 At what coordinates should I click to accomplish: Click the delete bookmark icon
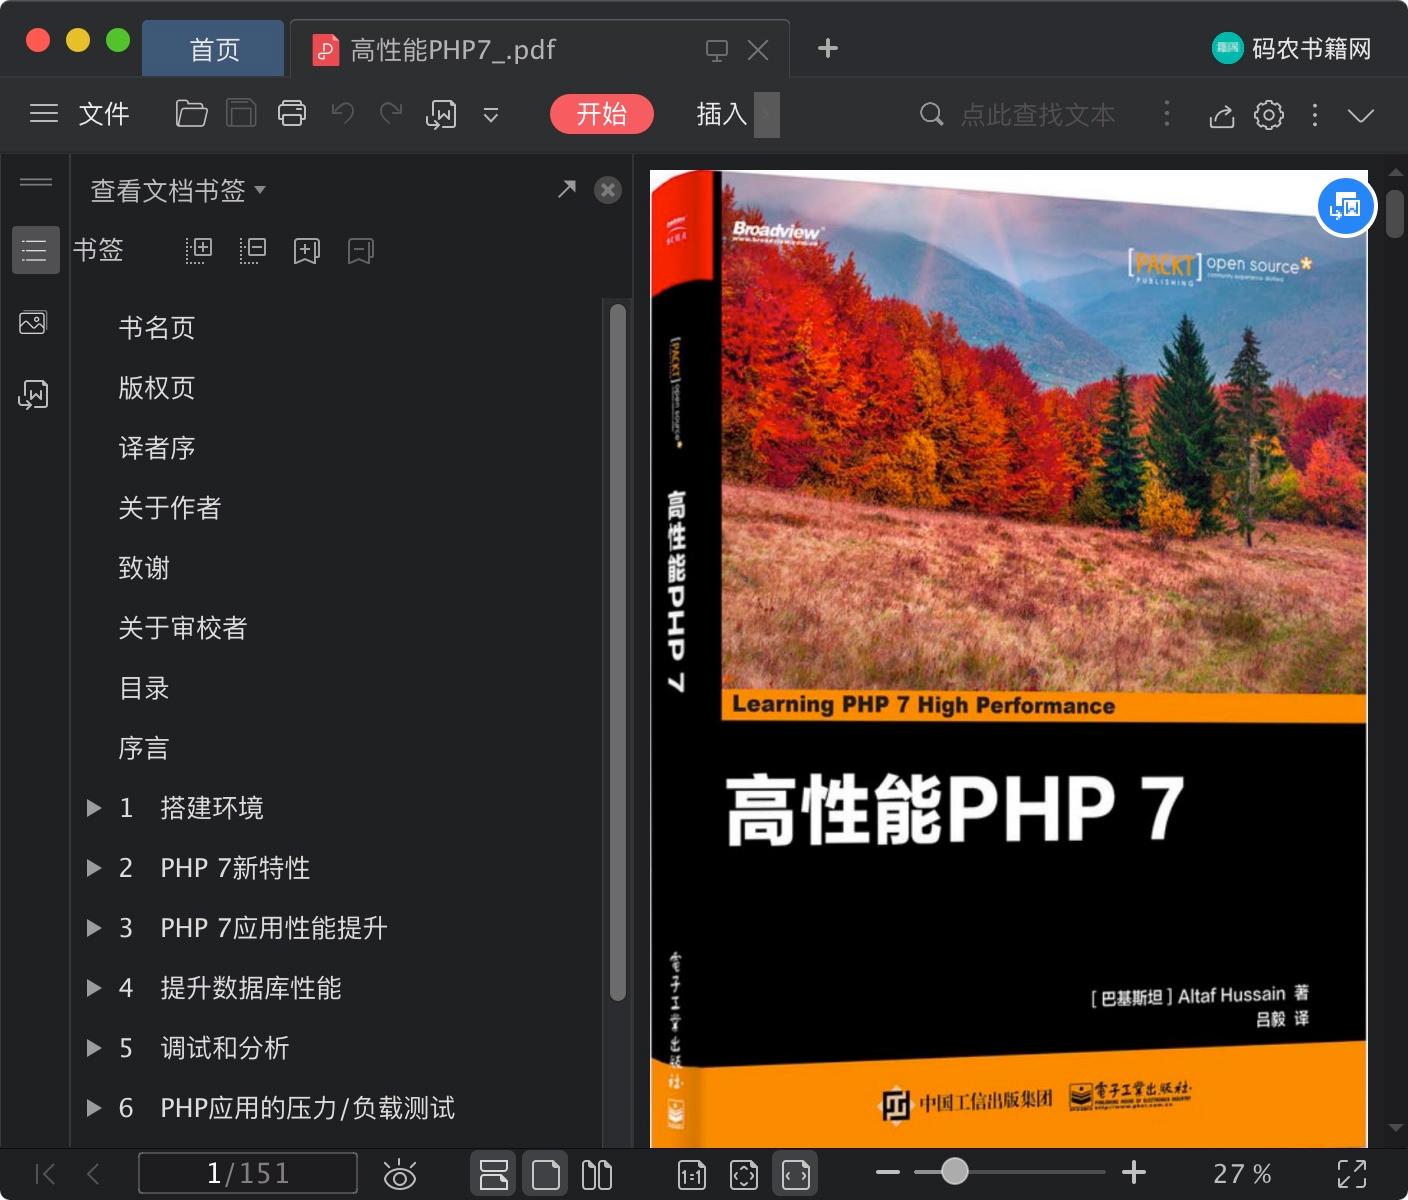pyautogui.click(x=360, y=251)
